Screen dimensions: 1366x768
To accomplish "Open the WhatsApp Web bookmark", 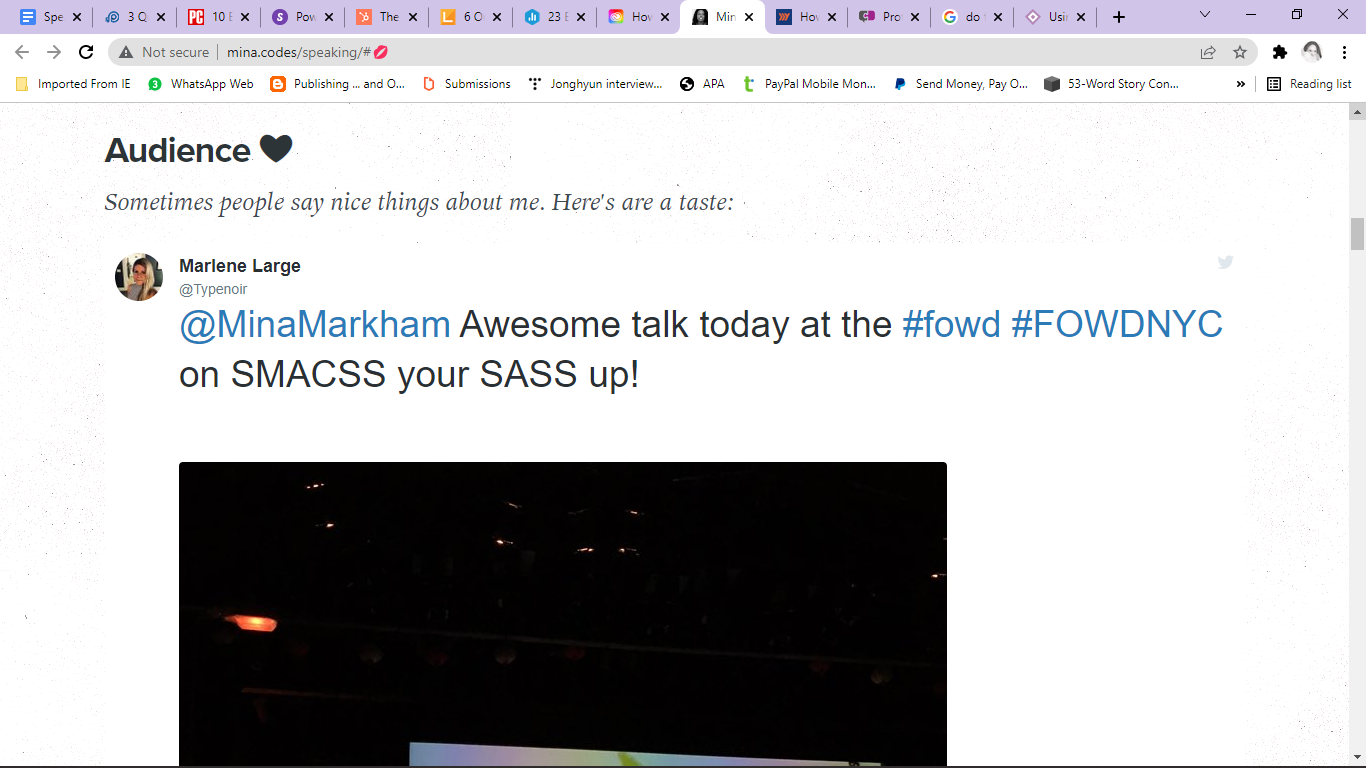I will click(201, 84).
